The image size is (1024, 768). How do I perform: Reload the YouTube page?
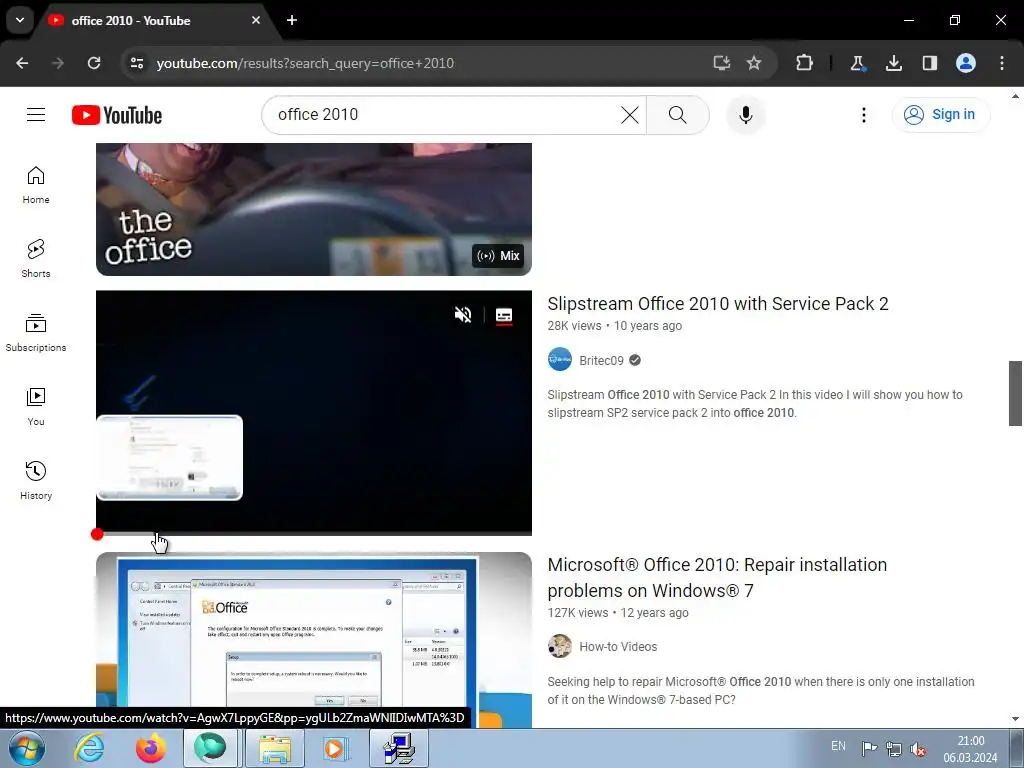click(94, 63)
